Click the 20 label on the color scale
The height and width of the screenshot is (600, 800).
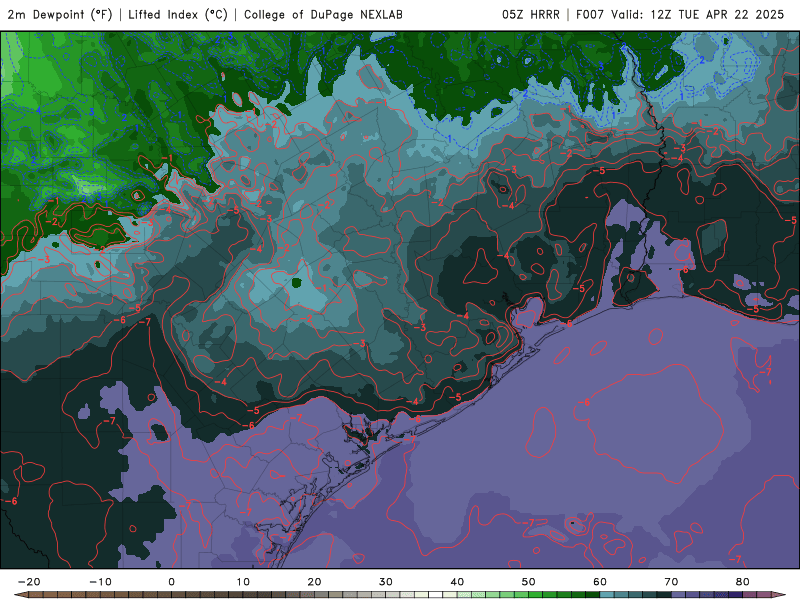(314, 582)
